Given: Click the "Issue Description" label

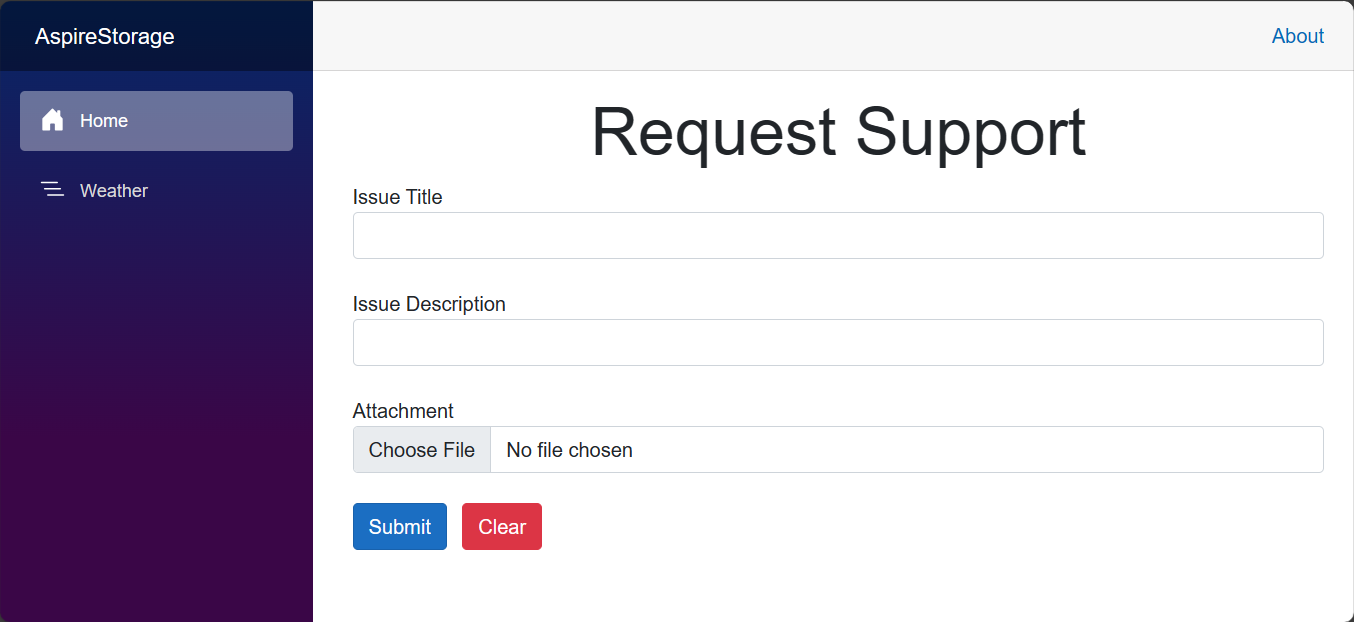Looking at the screenshot, I should click(429, 304).
